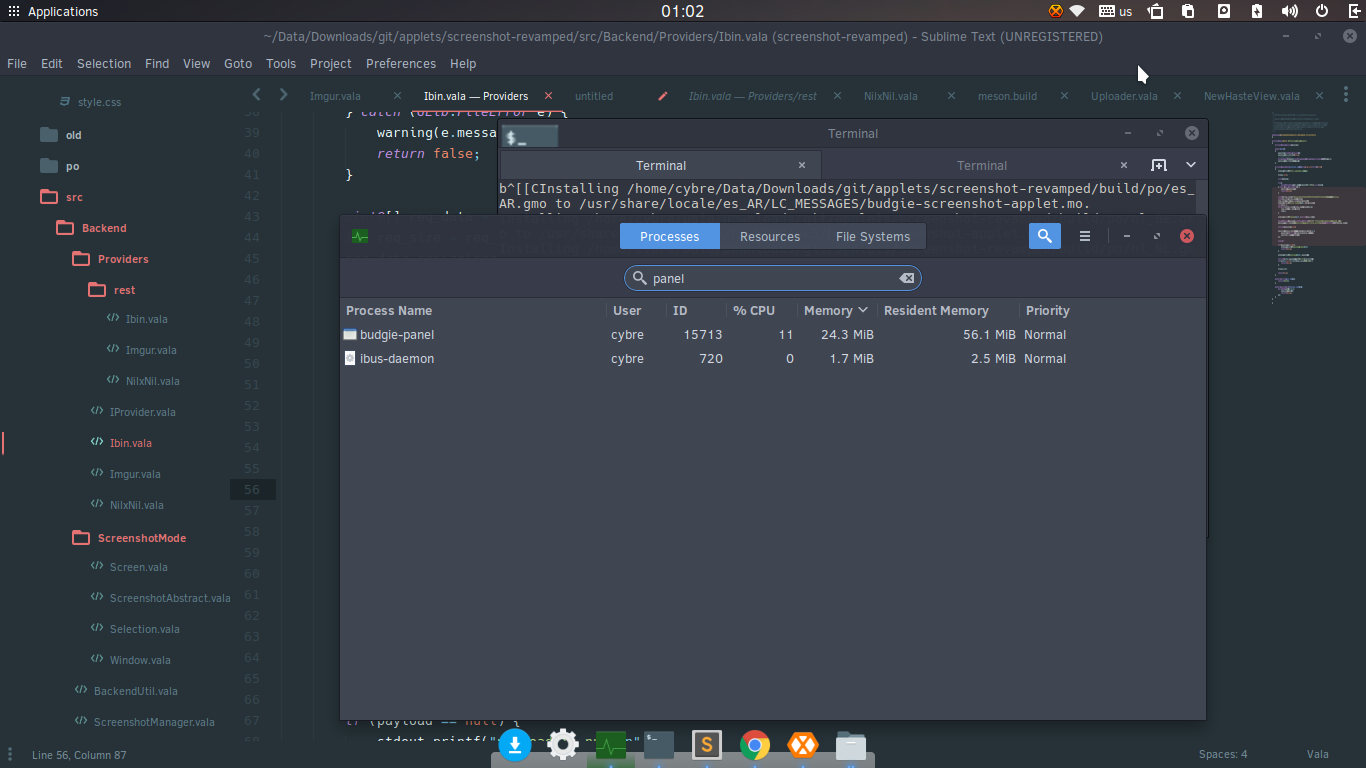Open IProvider.vala in the sidebar
The width and height of the screenshot is (1366, 768).
coord(132,412)
